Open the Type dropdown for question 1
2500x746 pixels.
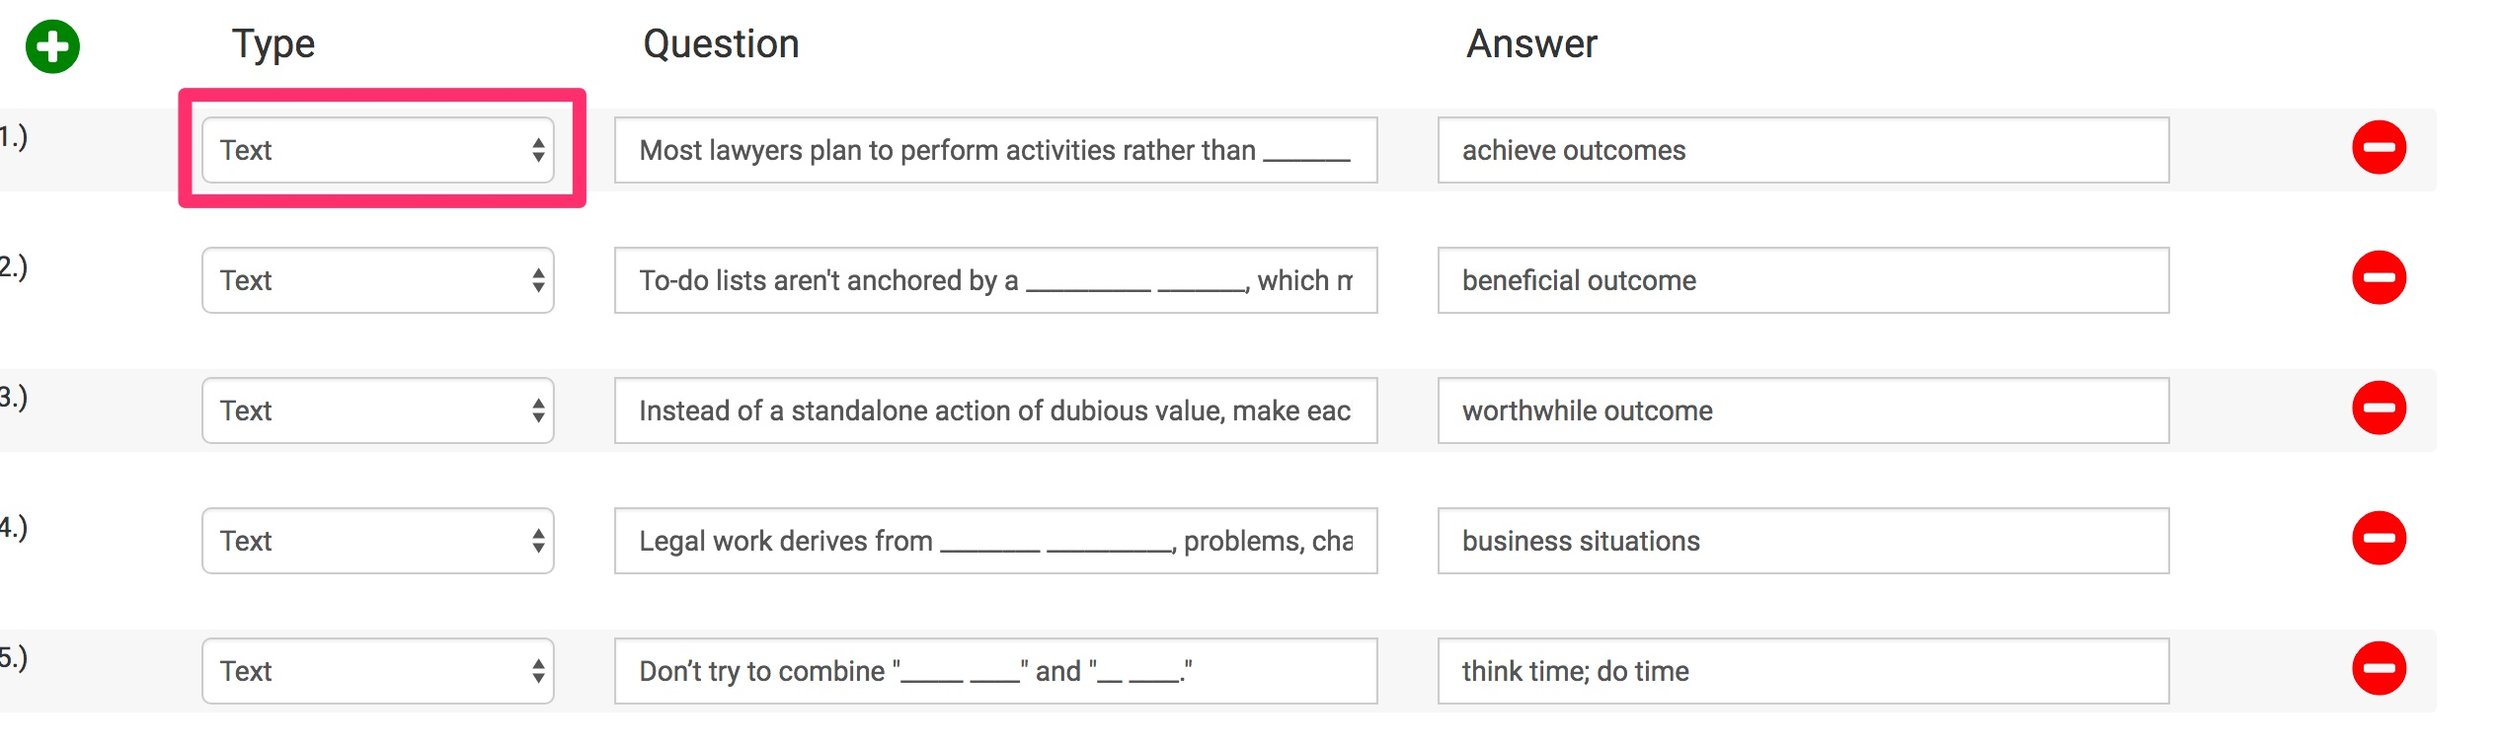(378, 150)
